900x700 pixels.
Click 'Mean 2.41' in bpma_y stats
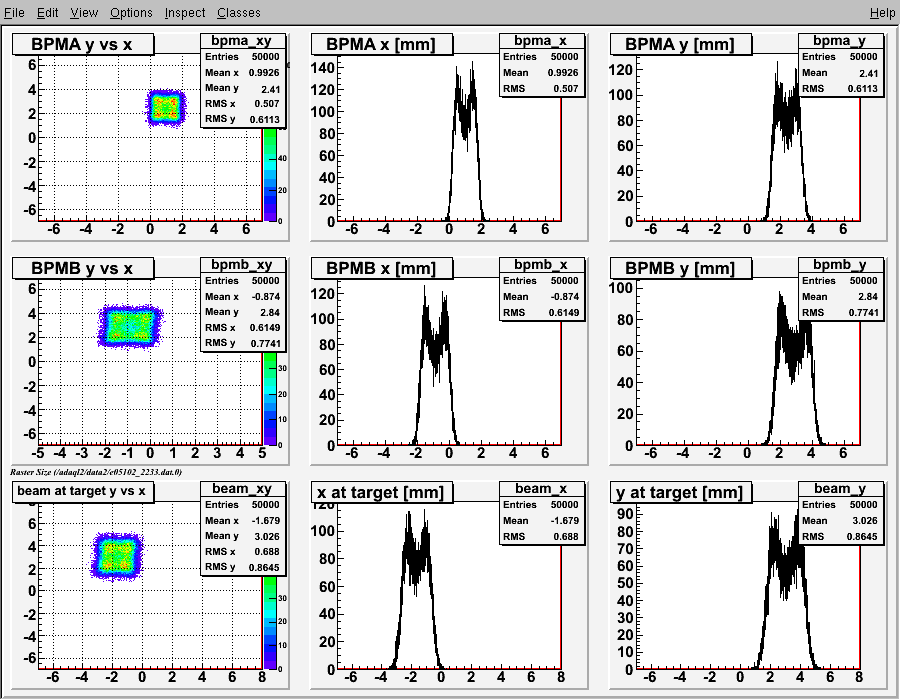point(840,73)
